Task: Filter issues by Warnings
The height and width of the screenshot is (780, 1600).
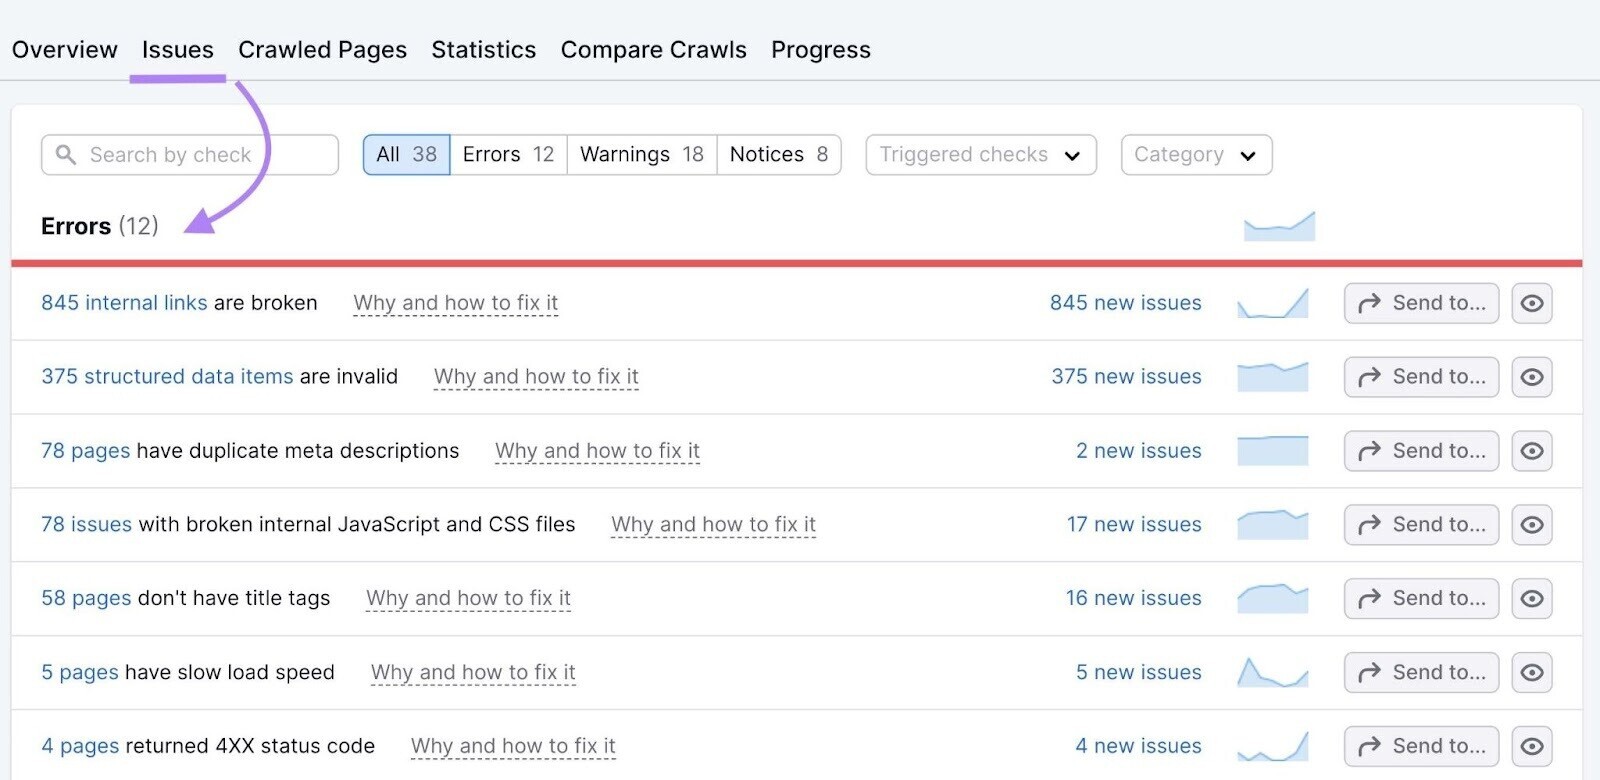Action: [x=641, y=155]
